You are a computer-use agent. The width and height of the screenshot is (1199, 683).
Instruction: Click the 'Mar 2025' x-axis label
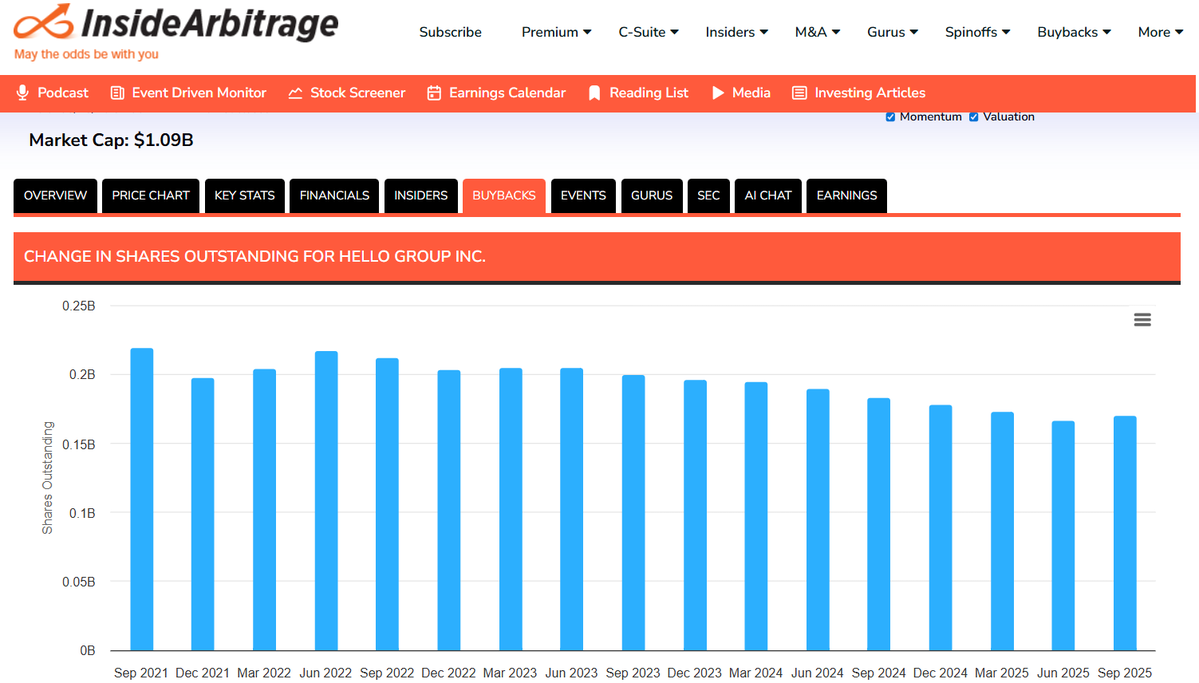1001,673
